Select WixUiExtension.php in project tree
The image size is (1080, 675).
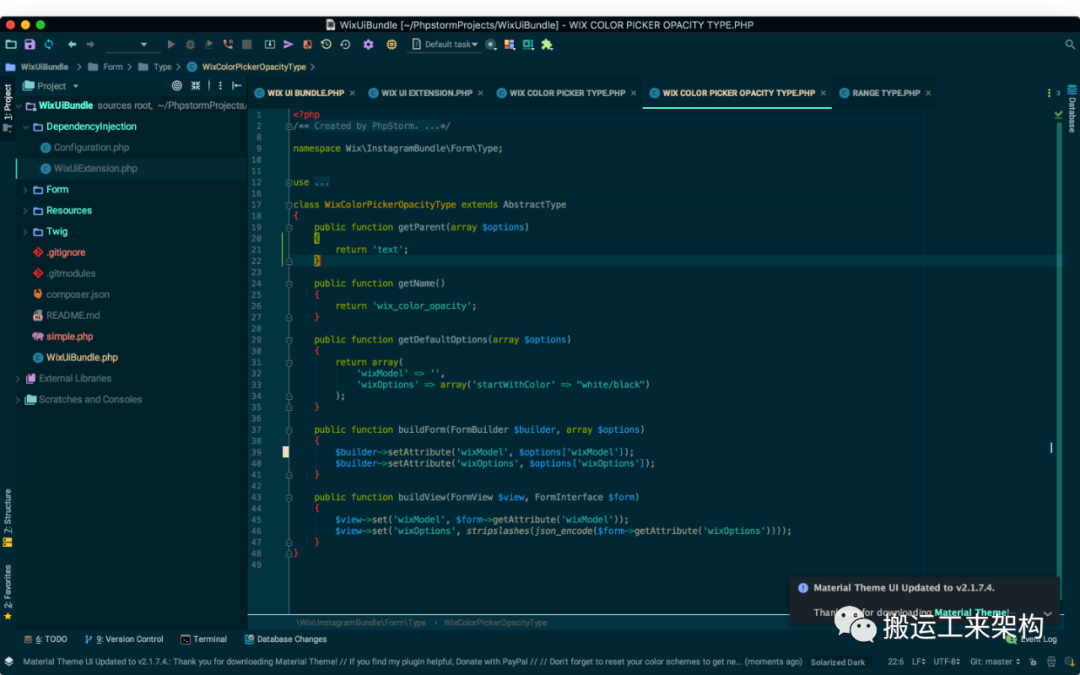95,169
